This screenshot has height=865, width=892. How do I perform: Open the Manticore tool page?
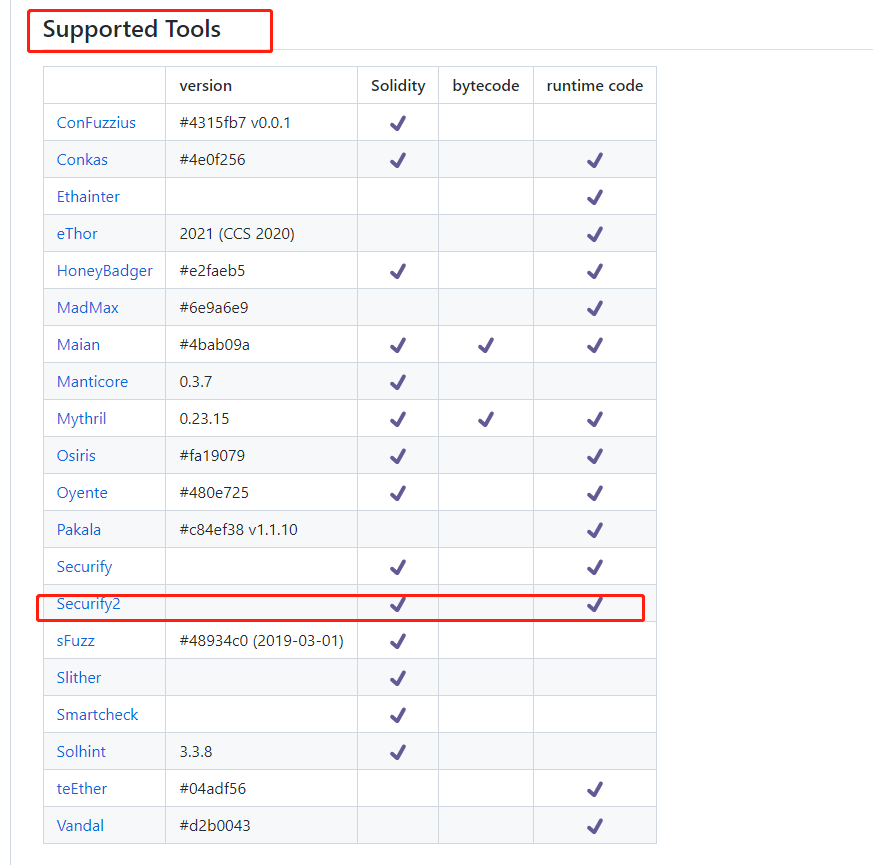coord(92,381)
